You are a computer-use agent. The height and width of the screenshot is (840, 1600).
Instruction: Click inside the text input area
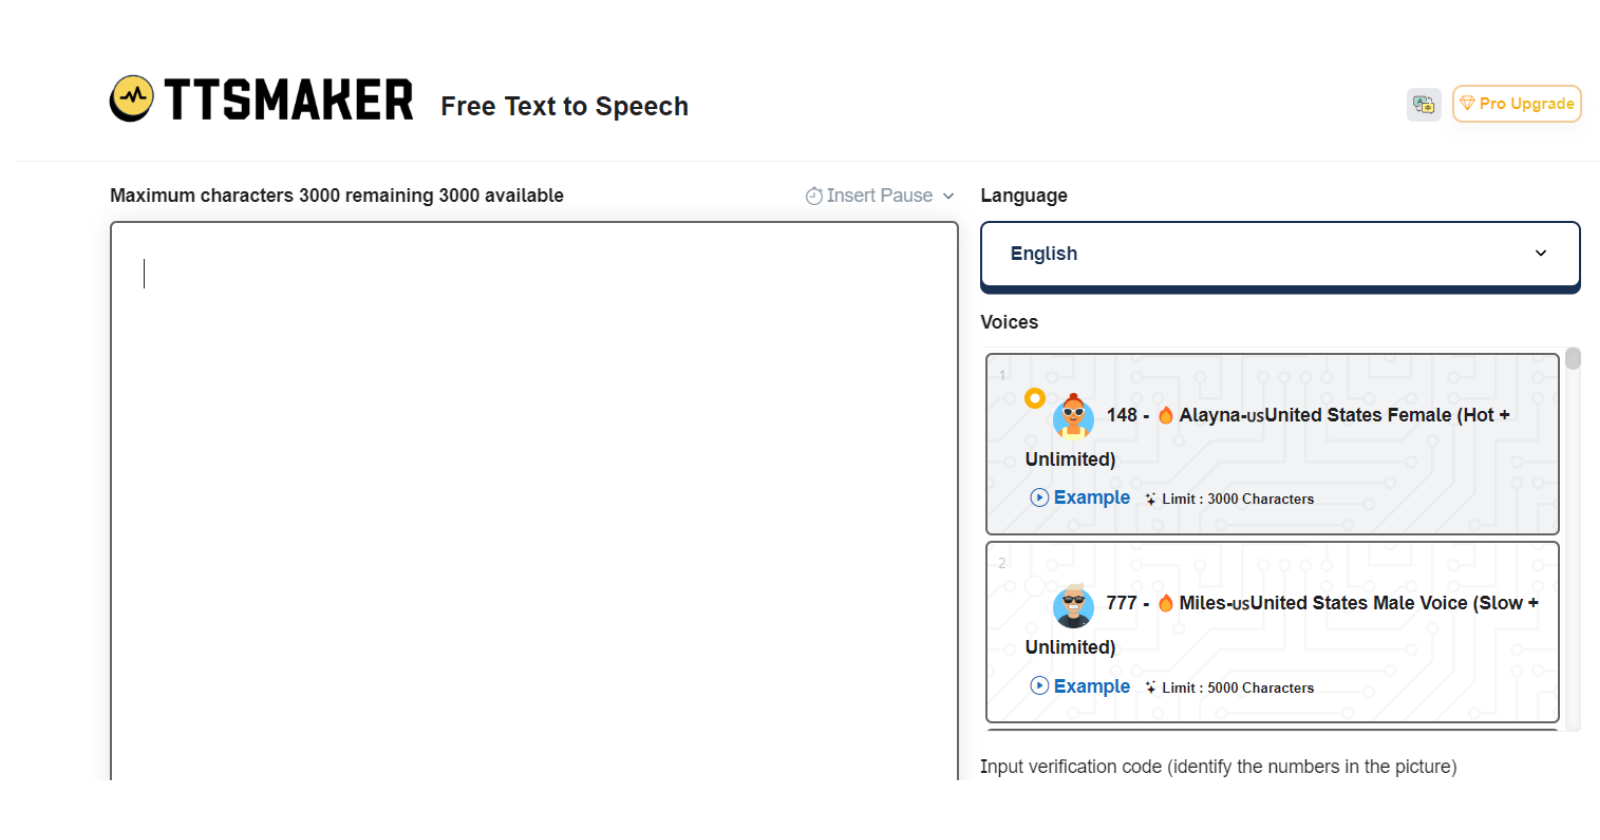(534, 500)
